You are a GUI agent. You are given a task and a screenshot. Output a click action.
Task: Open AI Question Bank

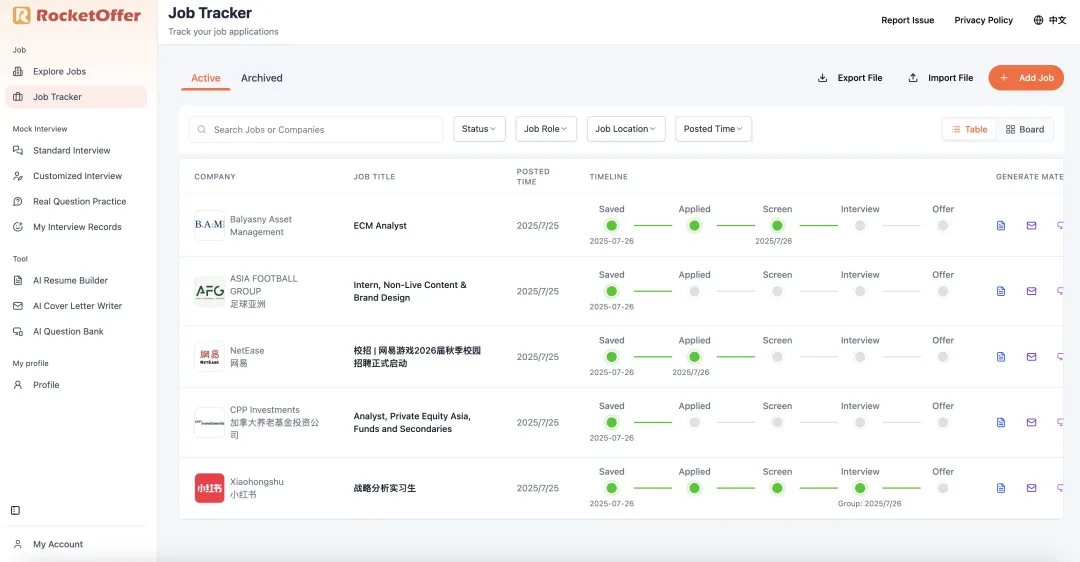click(x=68, y=331)
